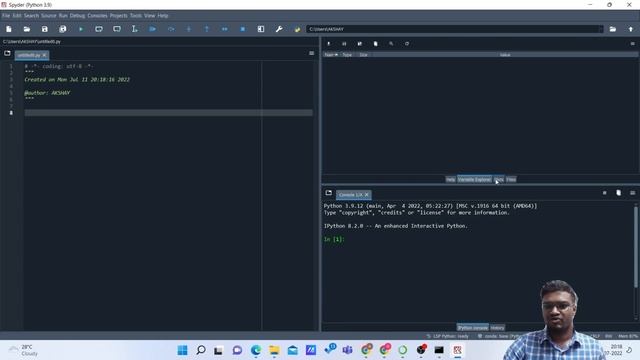The width and height of the screenshot is (640, 360).
Task: Refresh variables icon
Action: pyautogui.click(x=407, y=44)
